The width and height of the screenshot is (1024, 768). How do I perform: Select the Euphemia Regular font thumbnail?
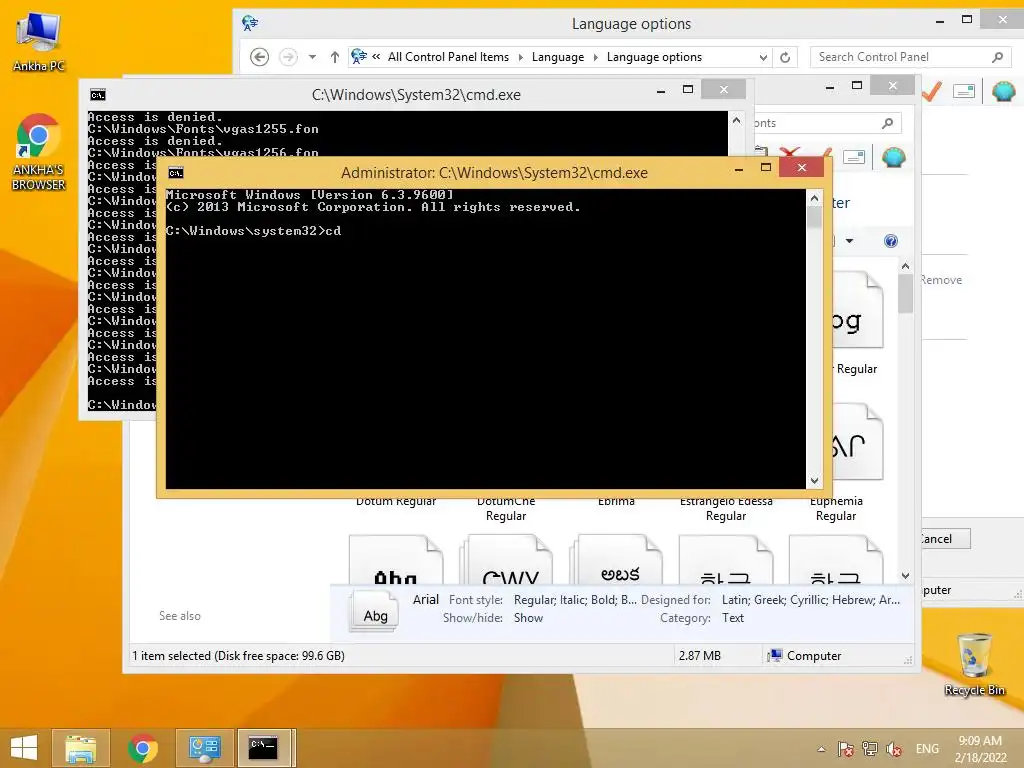click(x=857, y=441)
